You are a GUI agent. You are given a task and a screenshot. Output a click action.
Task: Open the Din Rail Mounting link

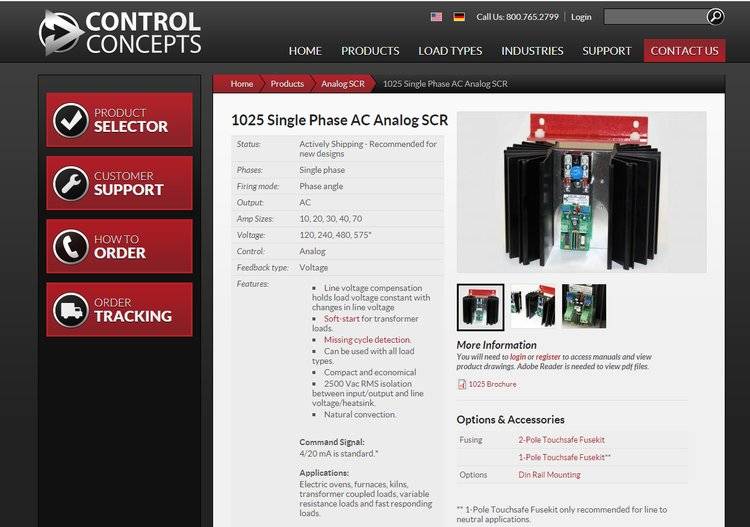pos(550,475)
